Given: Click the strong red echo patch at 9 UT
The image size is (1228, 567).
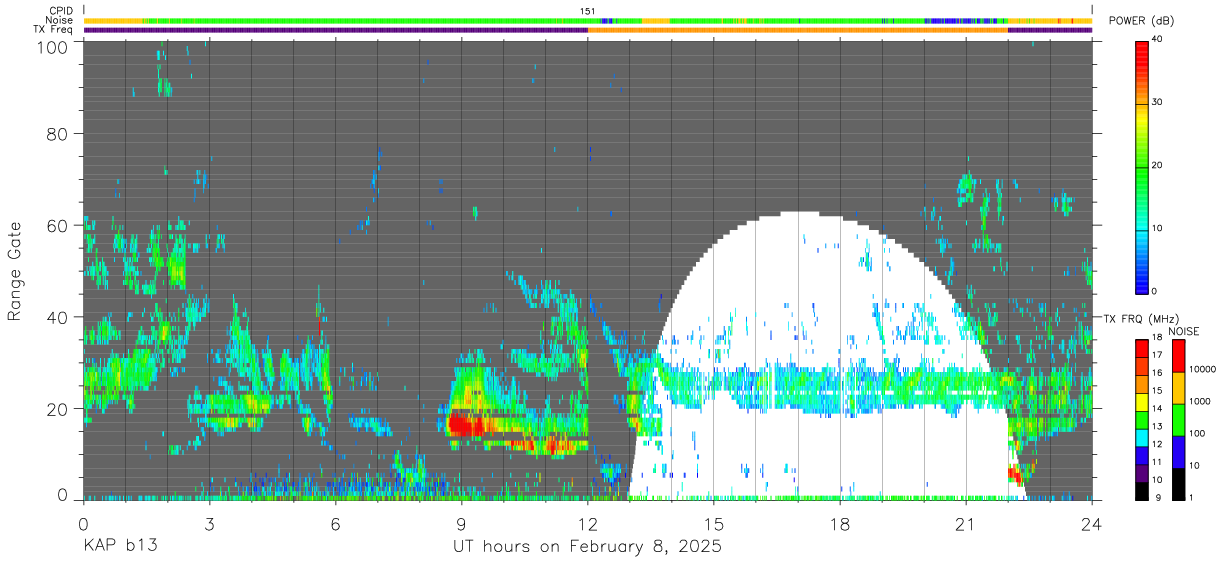Looking at the screenshot, I should tap(465, 424).
